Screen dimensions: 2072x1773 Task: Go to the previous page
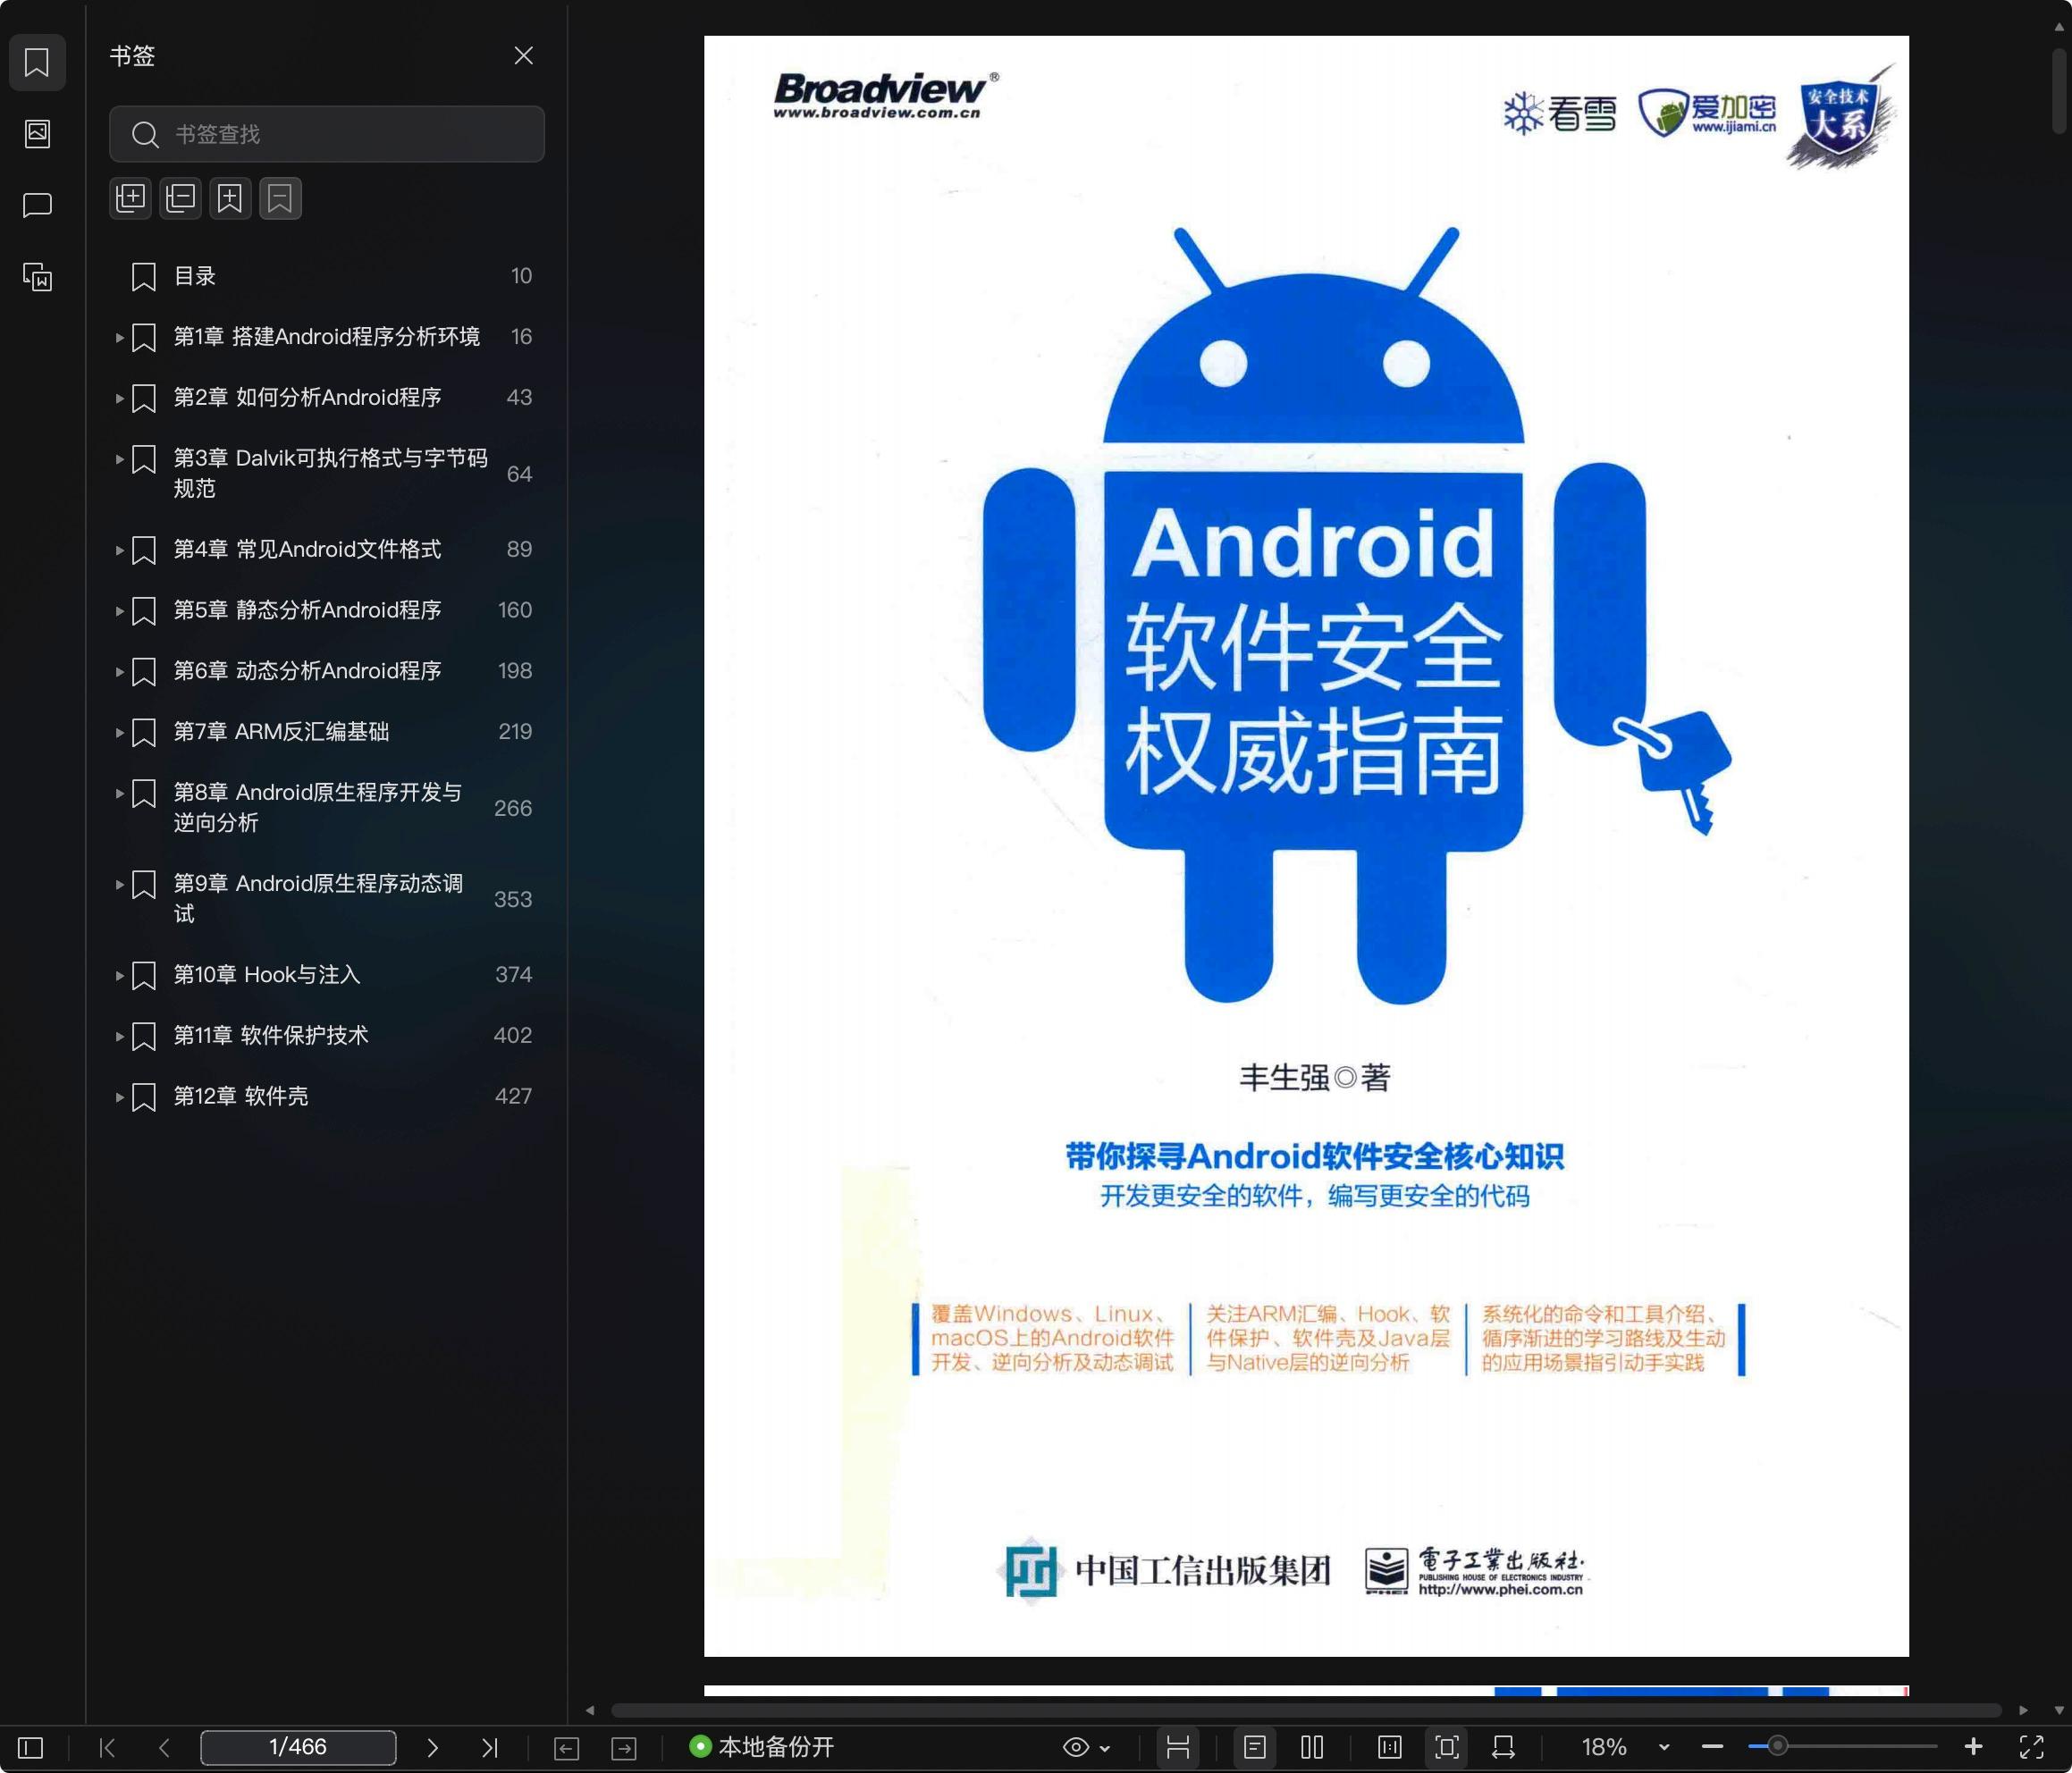tap(164, 1747)
